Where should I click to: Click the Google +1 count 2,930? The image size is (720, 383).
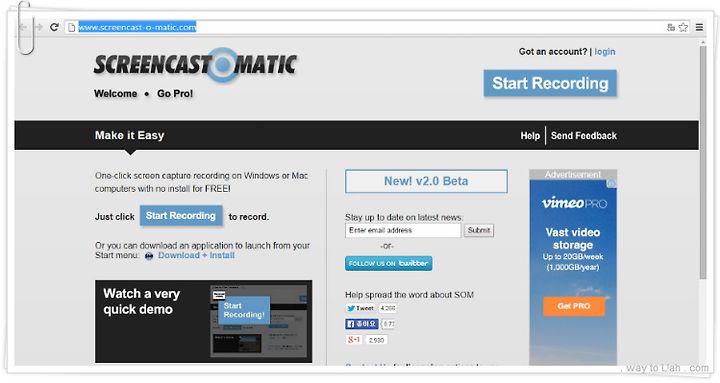click(x=377, y=340)
